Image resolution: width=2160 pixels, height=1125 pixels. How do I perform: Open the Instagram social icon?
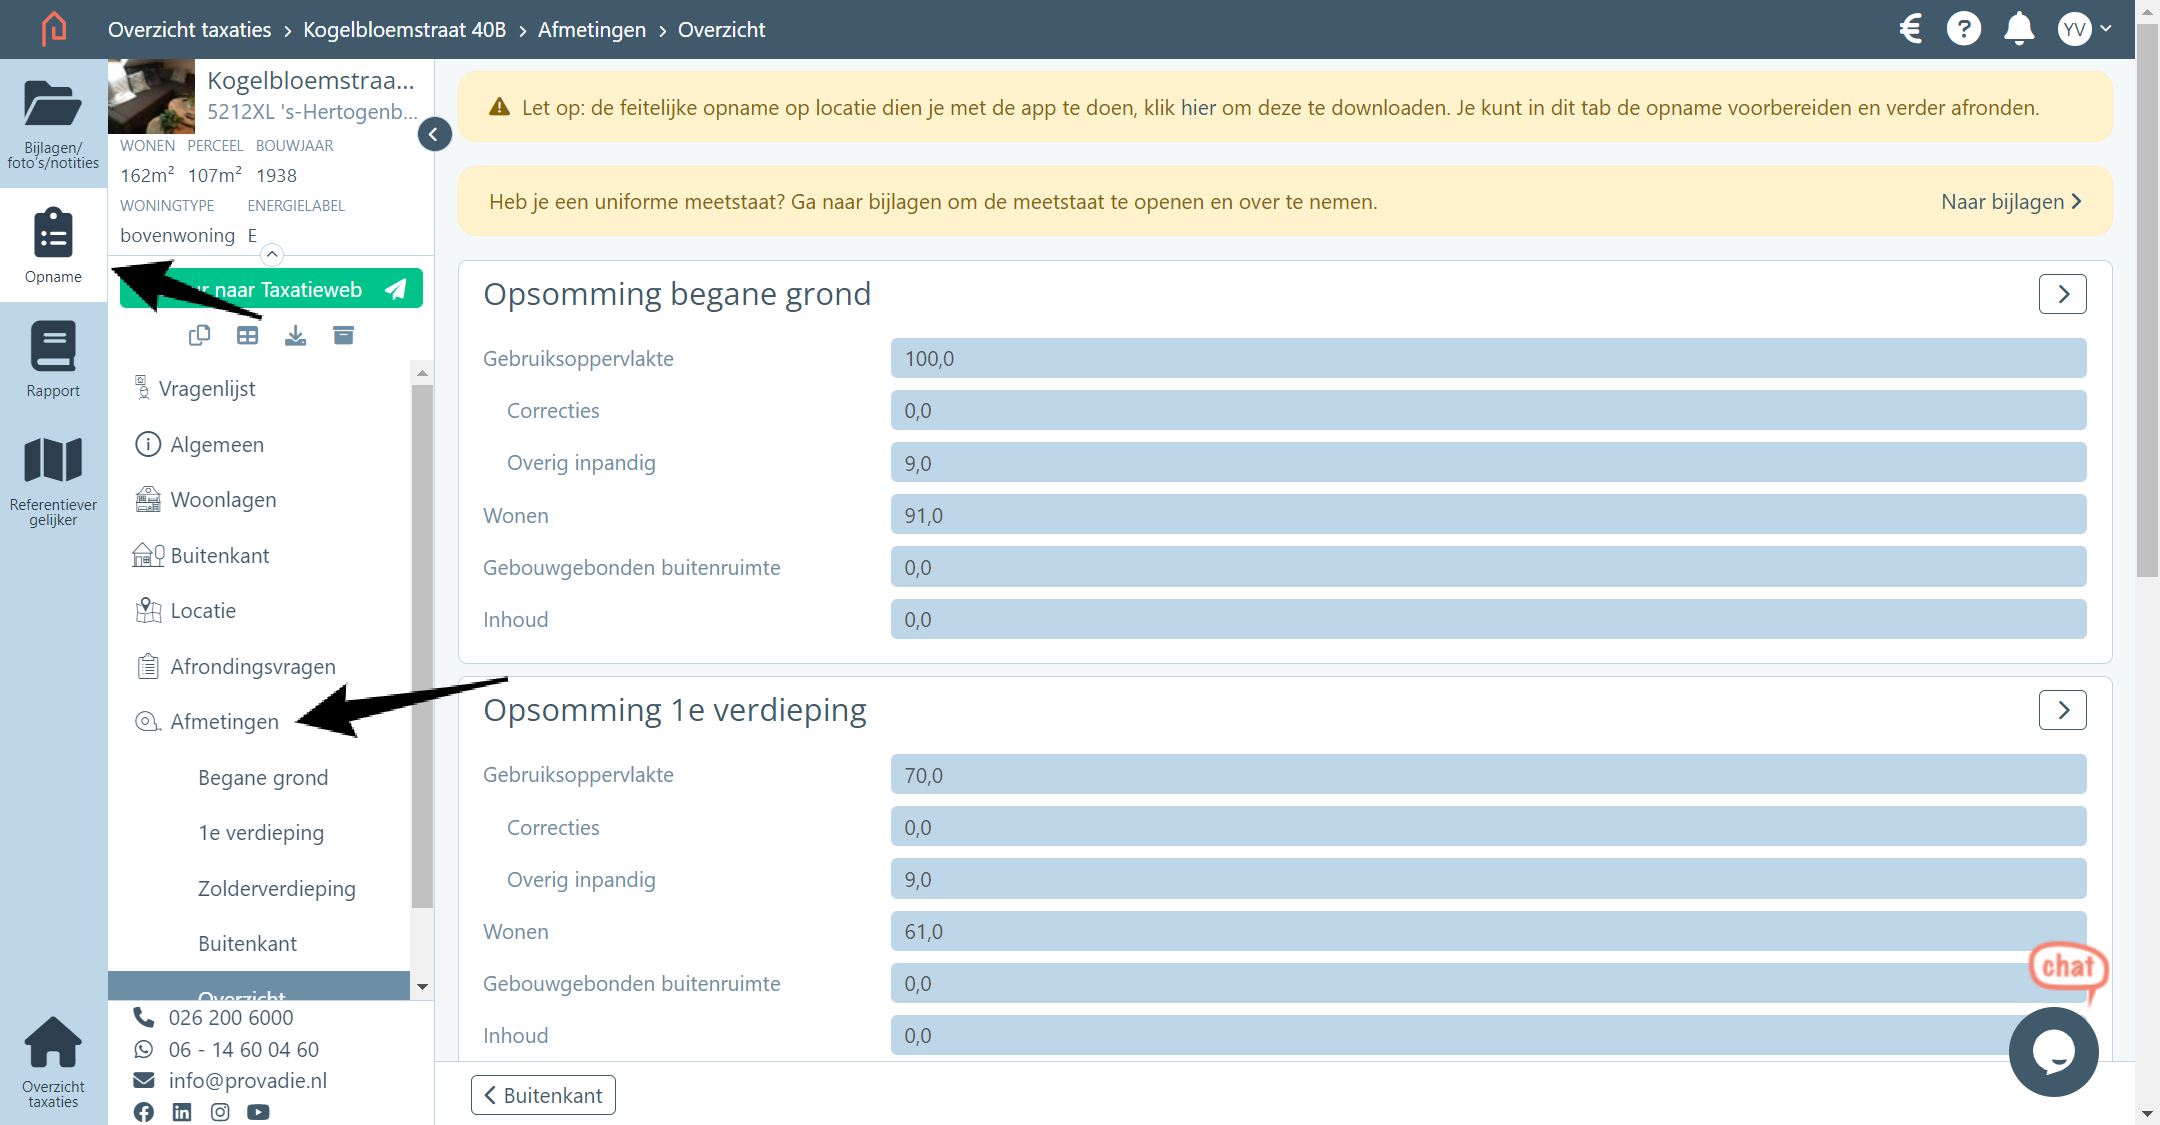click(220, 1112)
